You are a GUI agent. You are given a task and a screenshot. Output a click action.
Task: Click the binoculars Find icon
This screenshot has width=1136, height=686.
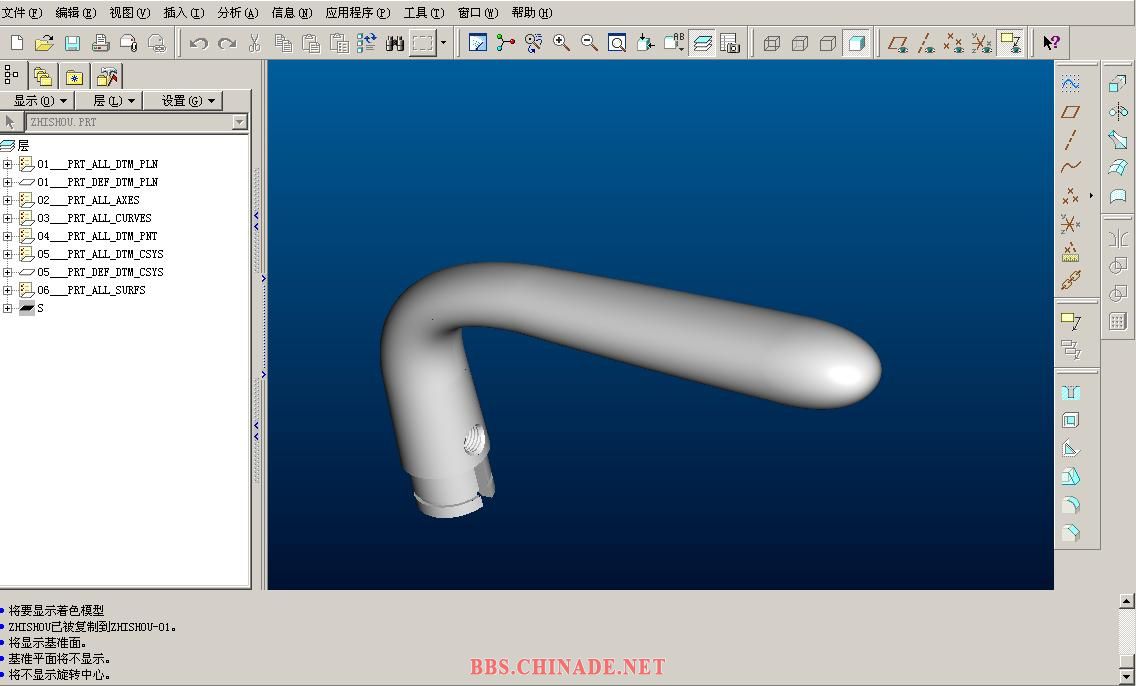coord(395,43)
